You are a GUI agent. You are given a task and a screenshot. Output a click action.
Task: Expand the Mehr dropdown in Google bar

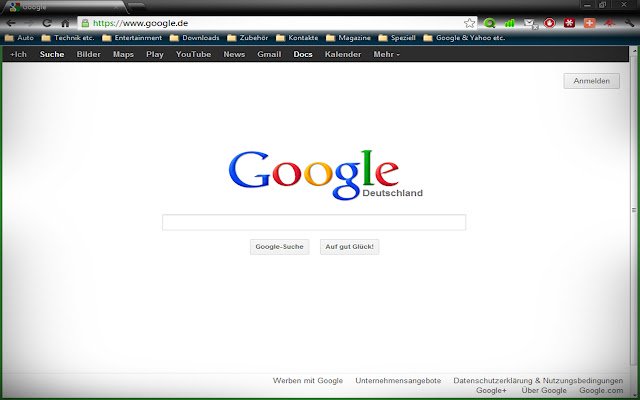click(x=387, y=54)
